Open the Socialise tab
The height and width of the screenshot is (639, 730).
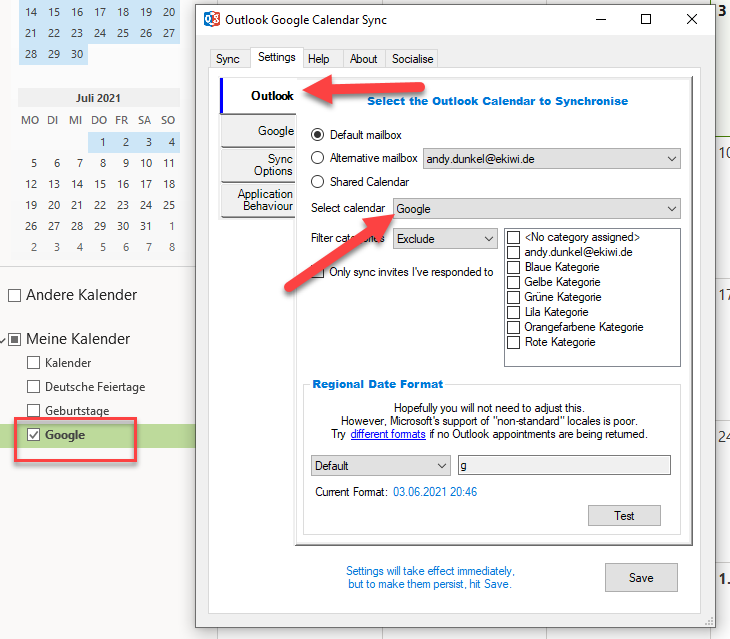(x=412, y=59)
